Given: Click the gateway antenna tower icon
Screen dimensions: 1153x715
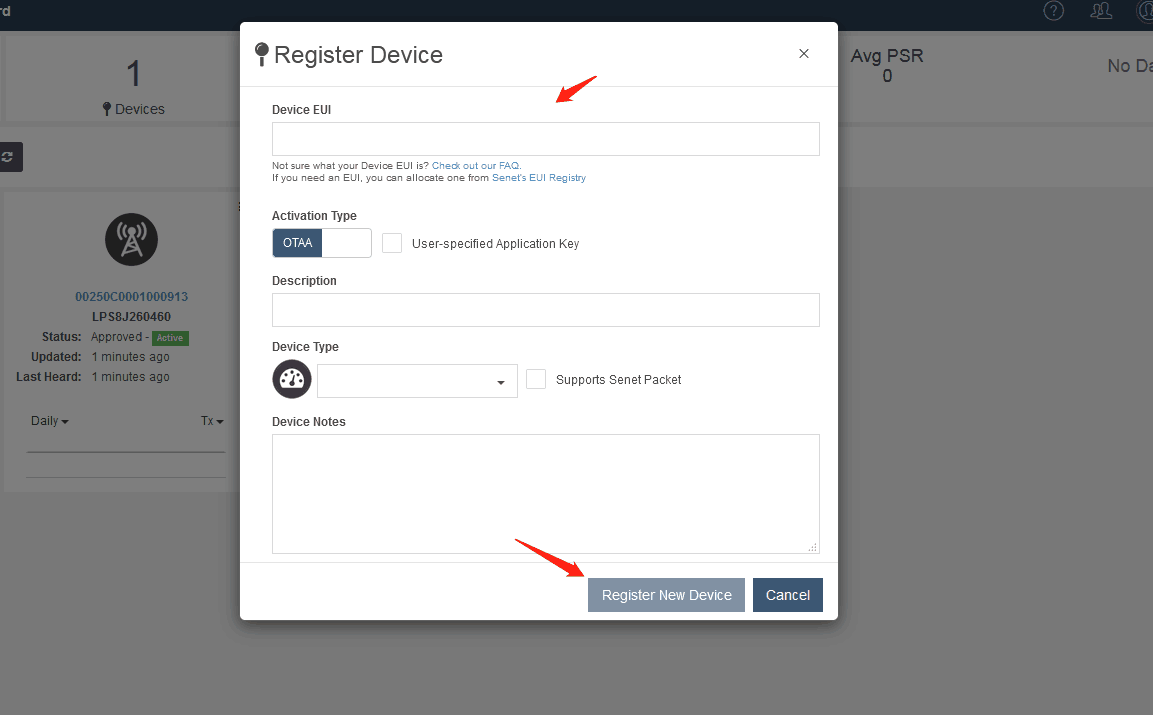Looking at the screenshot, I should coord(132,240).
